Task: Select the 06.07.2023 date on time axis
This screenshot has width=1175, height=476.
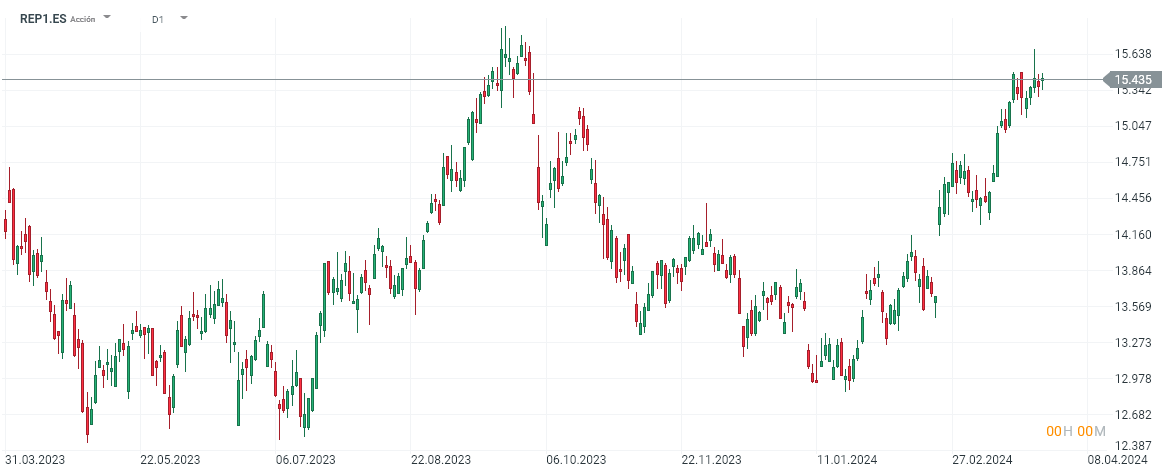Action: tap(305, 461)
